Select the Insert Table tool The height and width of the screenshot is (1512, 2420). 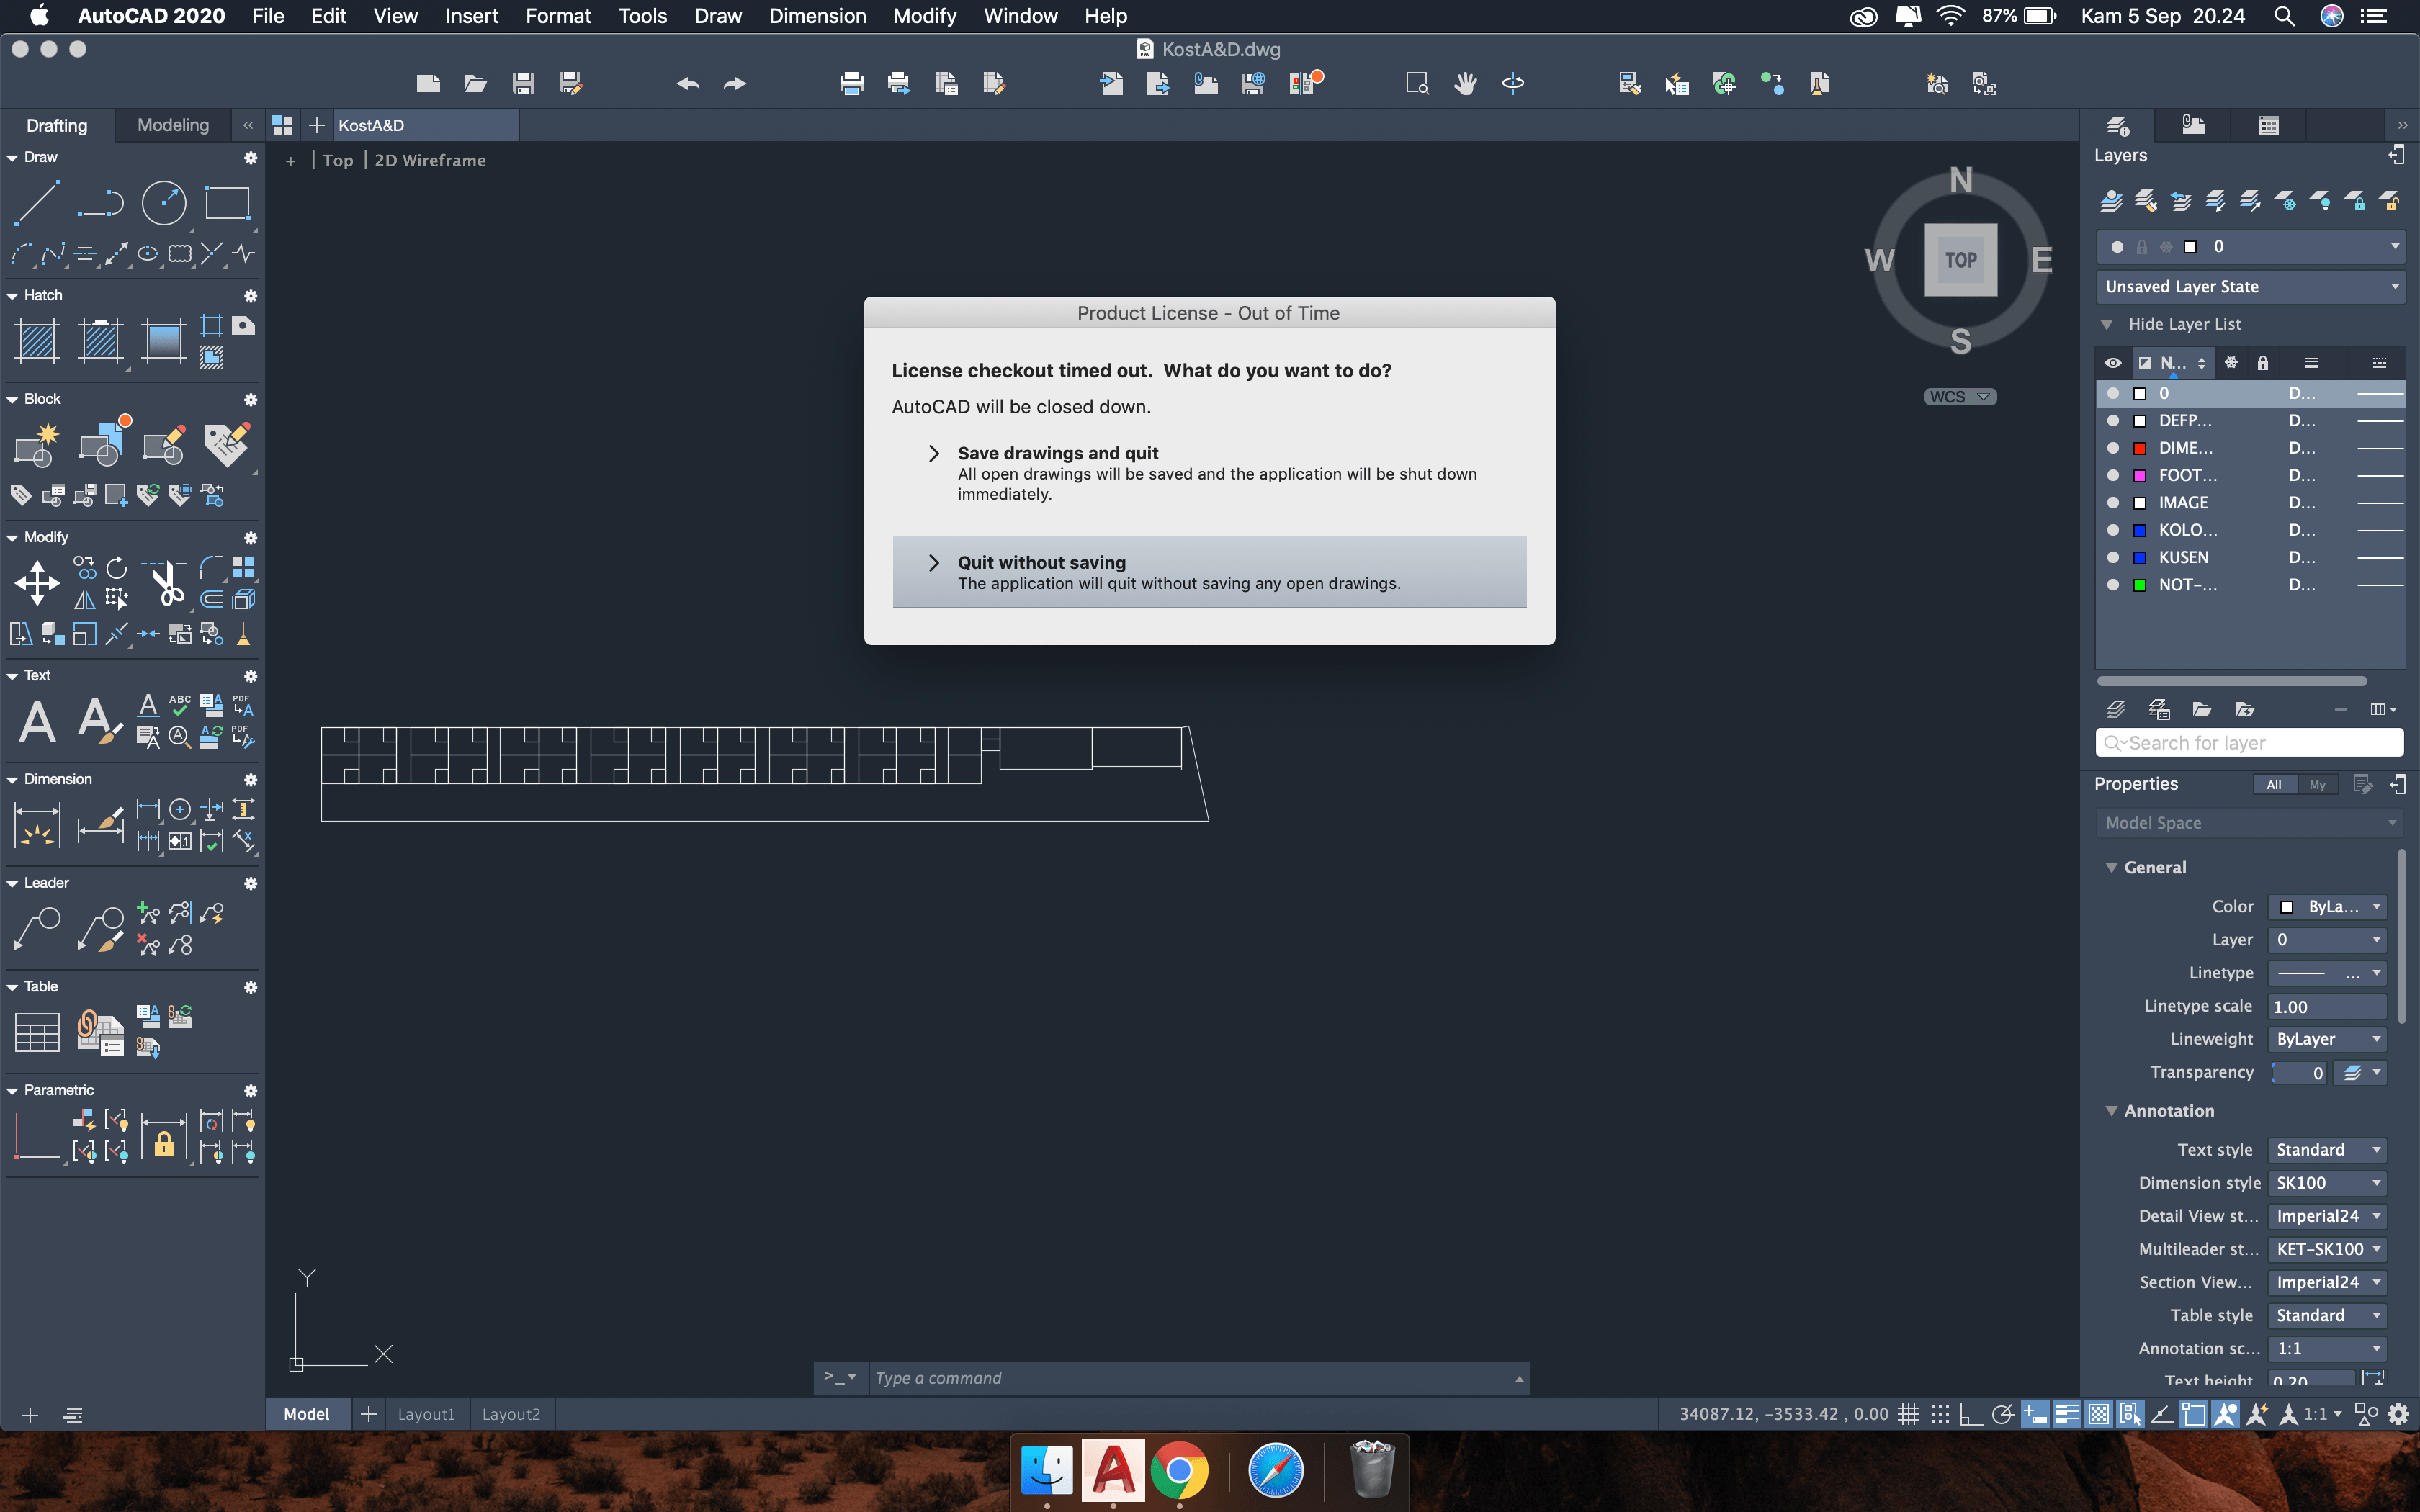click(37, 1031)
